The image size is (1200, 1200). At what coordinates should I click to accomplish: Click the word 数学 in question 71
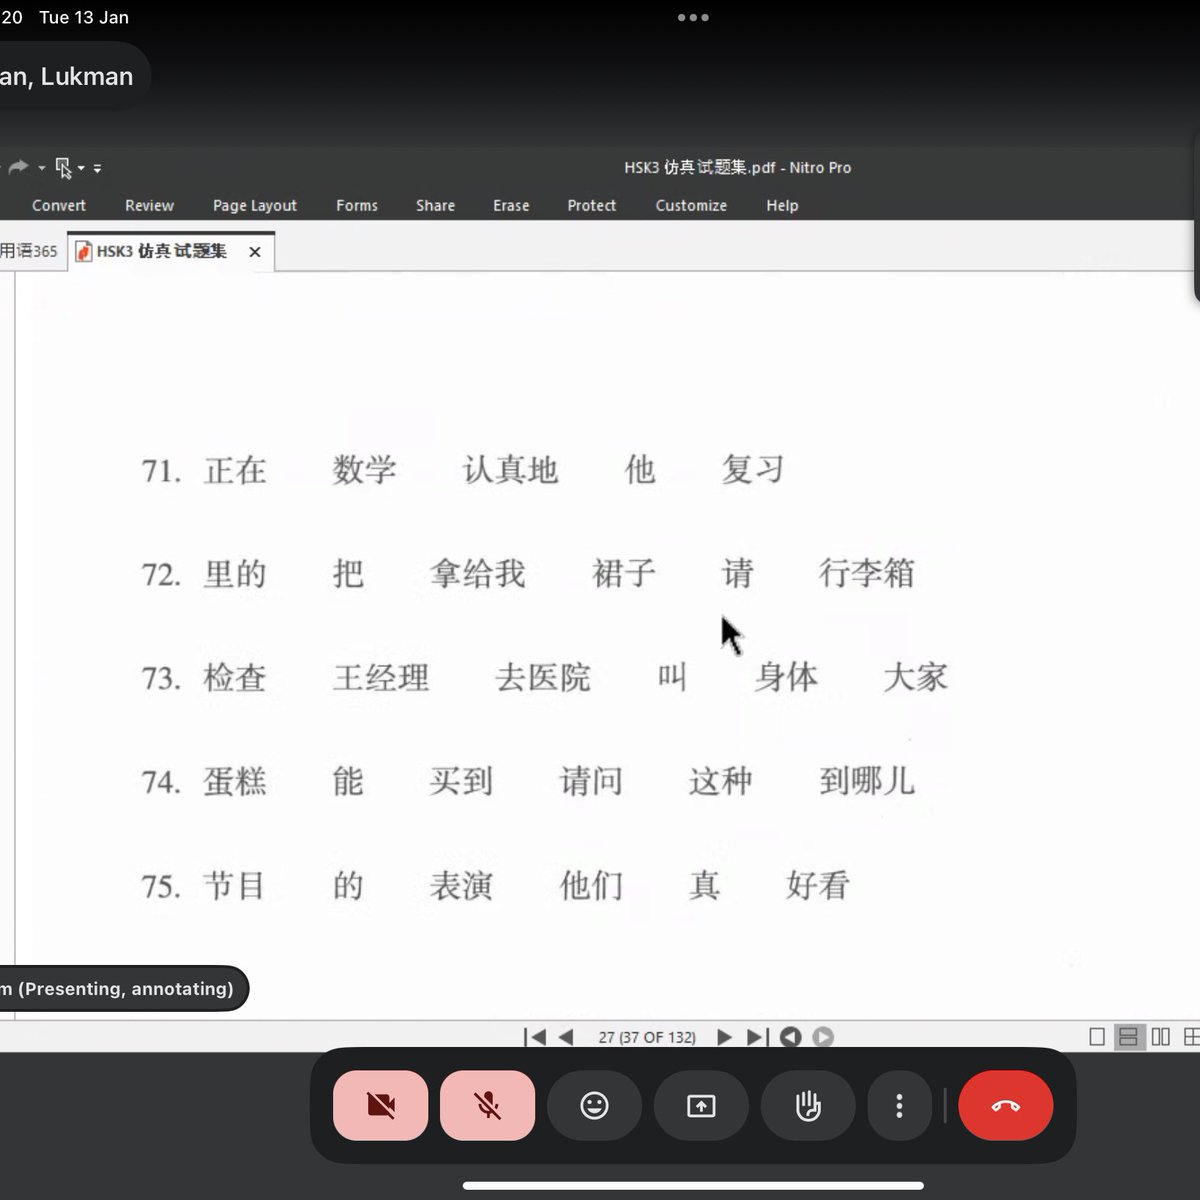tap(365, 470)
